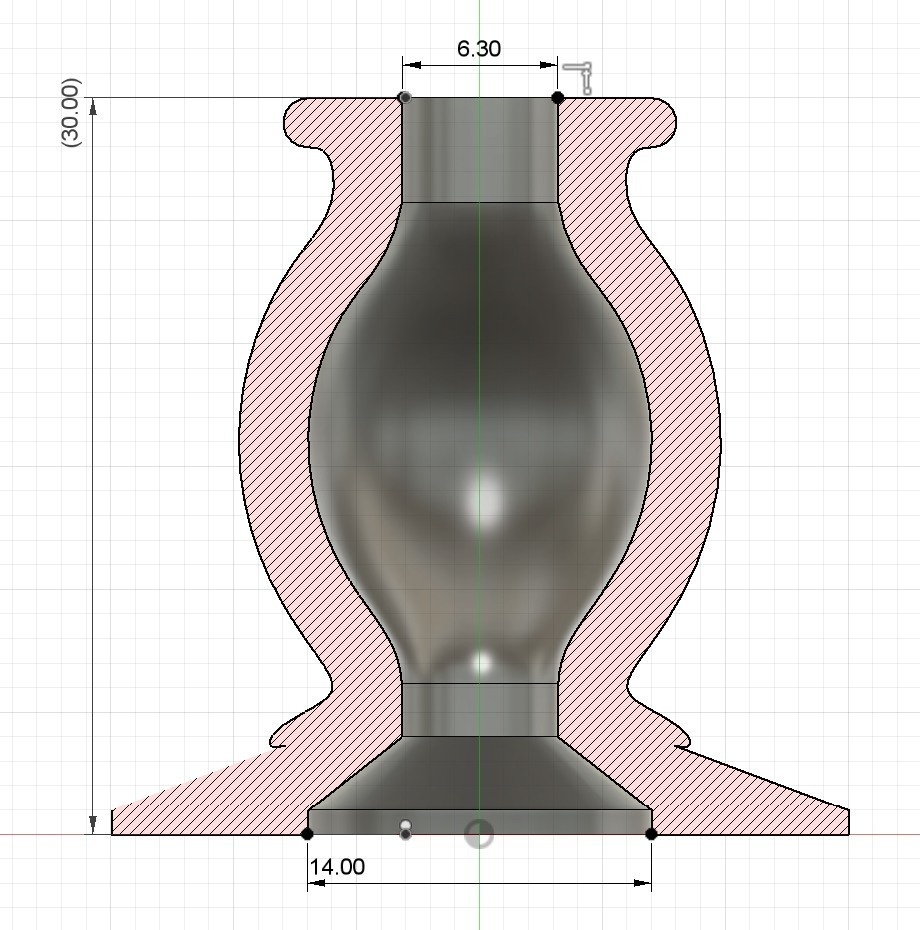Select the (30.00) driven dimension label

click(x=71, y=113)
